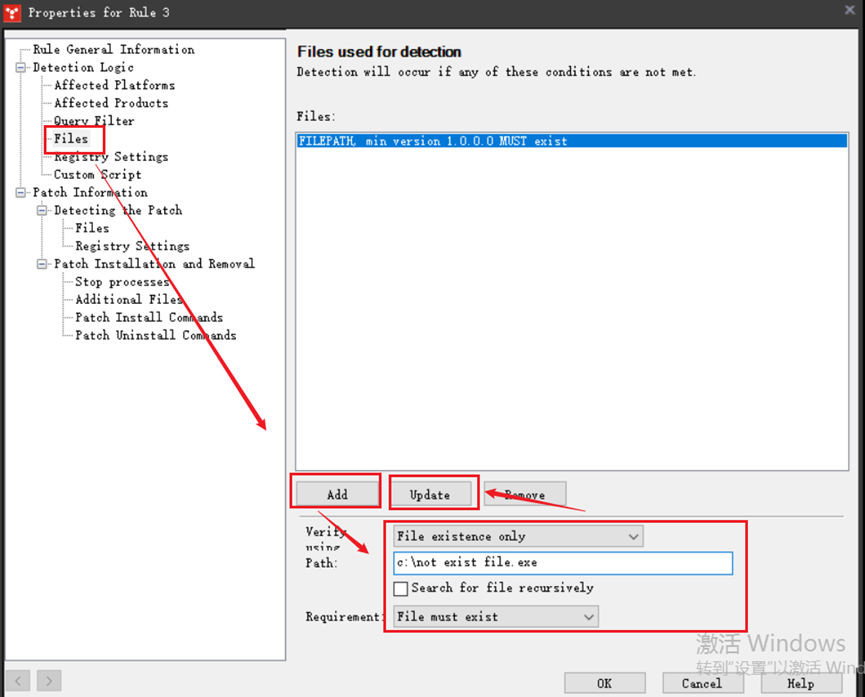Click the Add button
This screenshot has width=865, height=697.
tap(337, 494)
